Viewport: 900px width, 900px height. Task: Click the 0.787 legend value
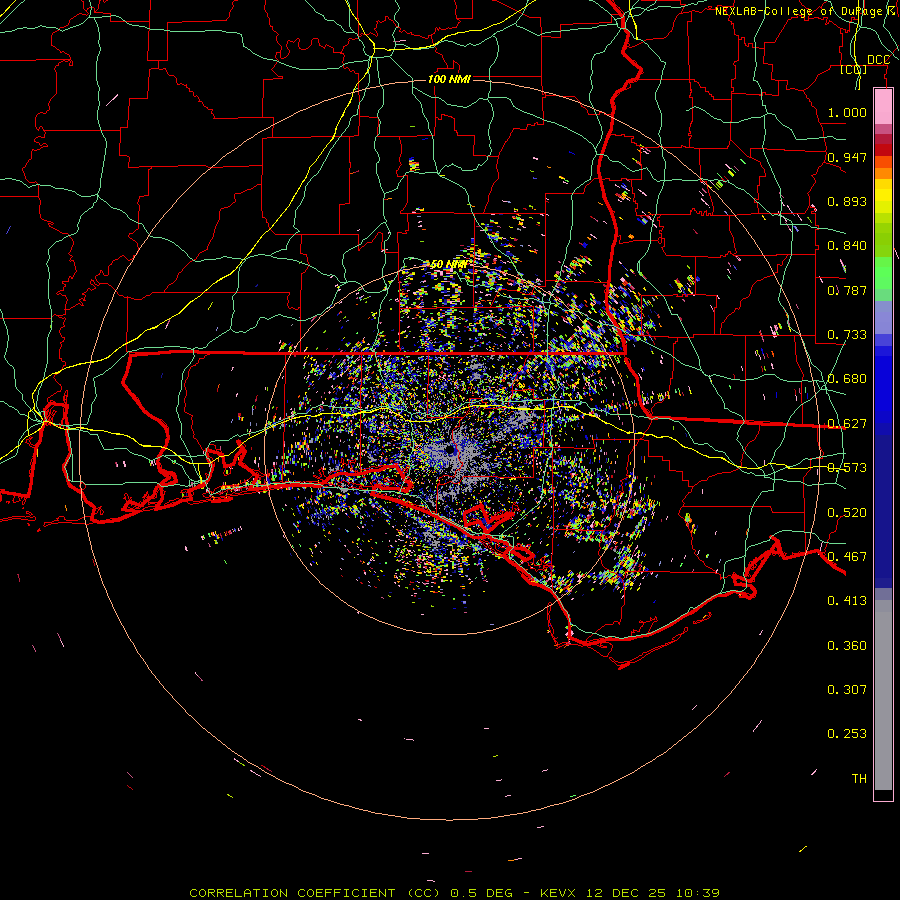847,290
